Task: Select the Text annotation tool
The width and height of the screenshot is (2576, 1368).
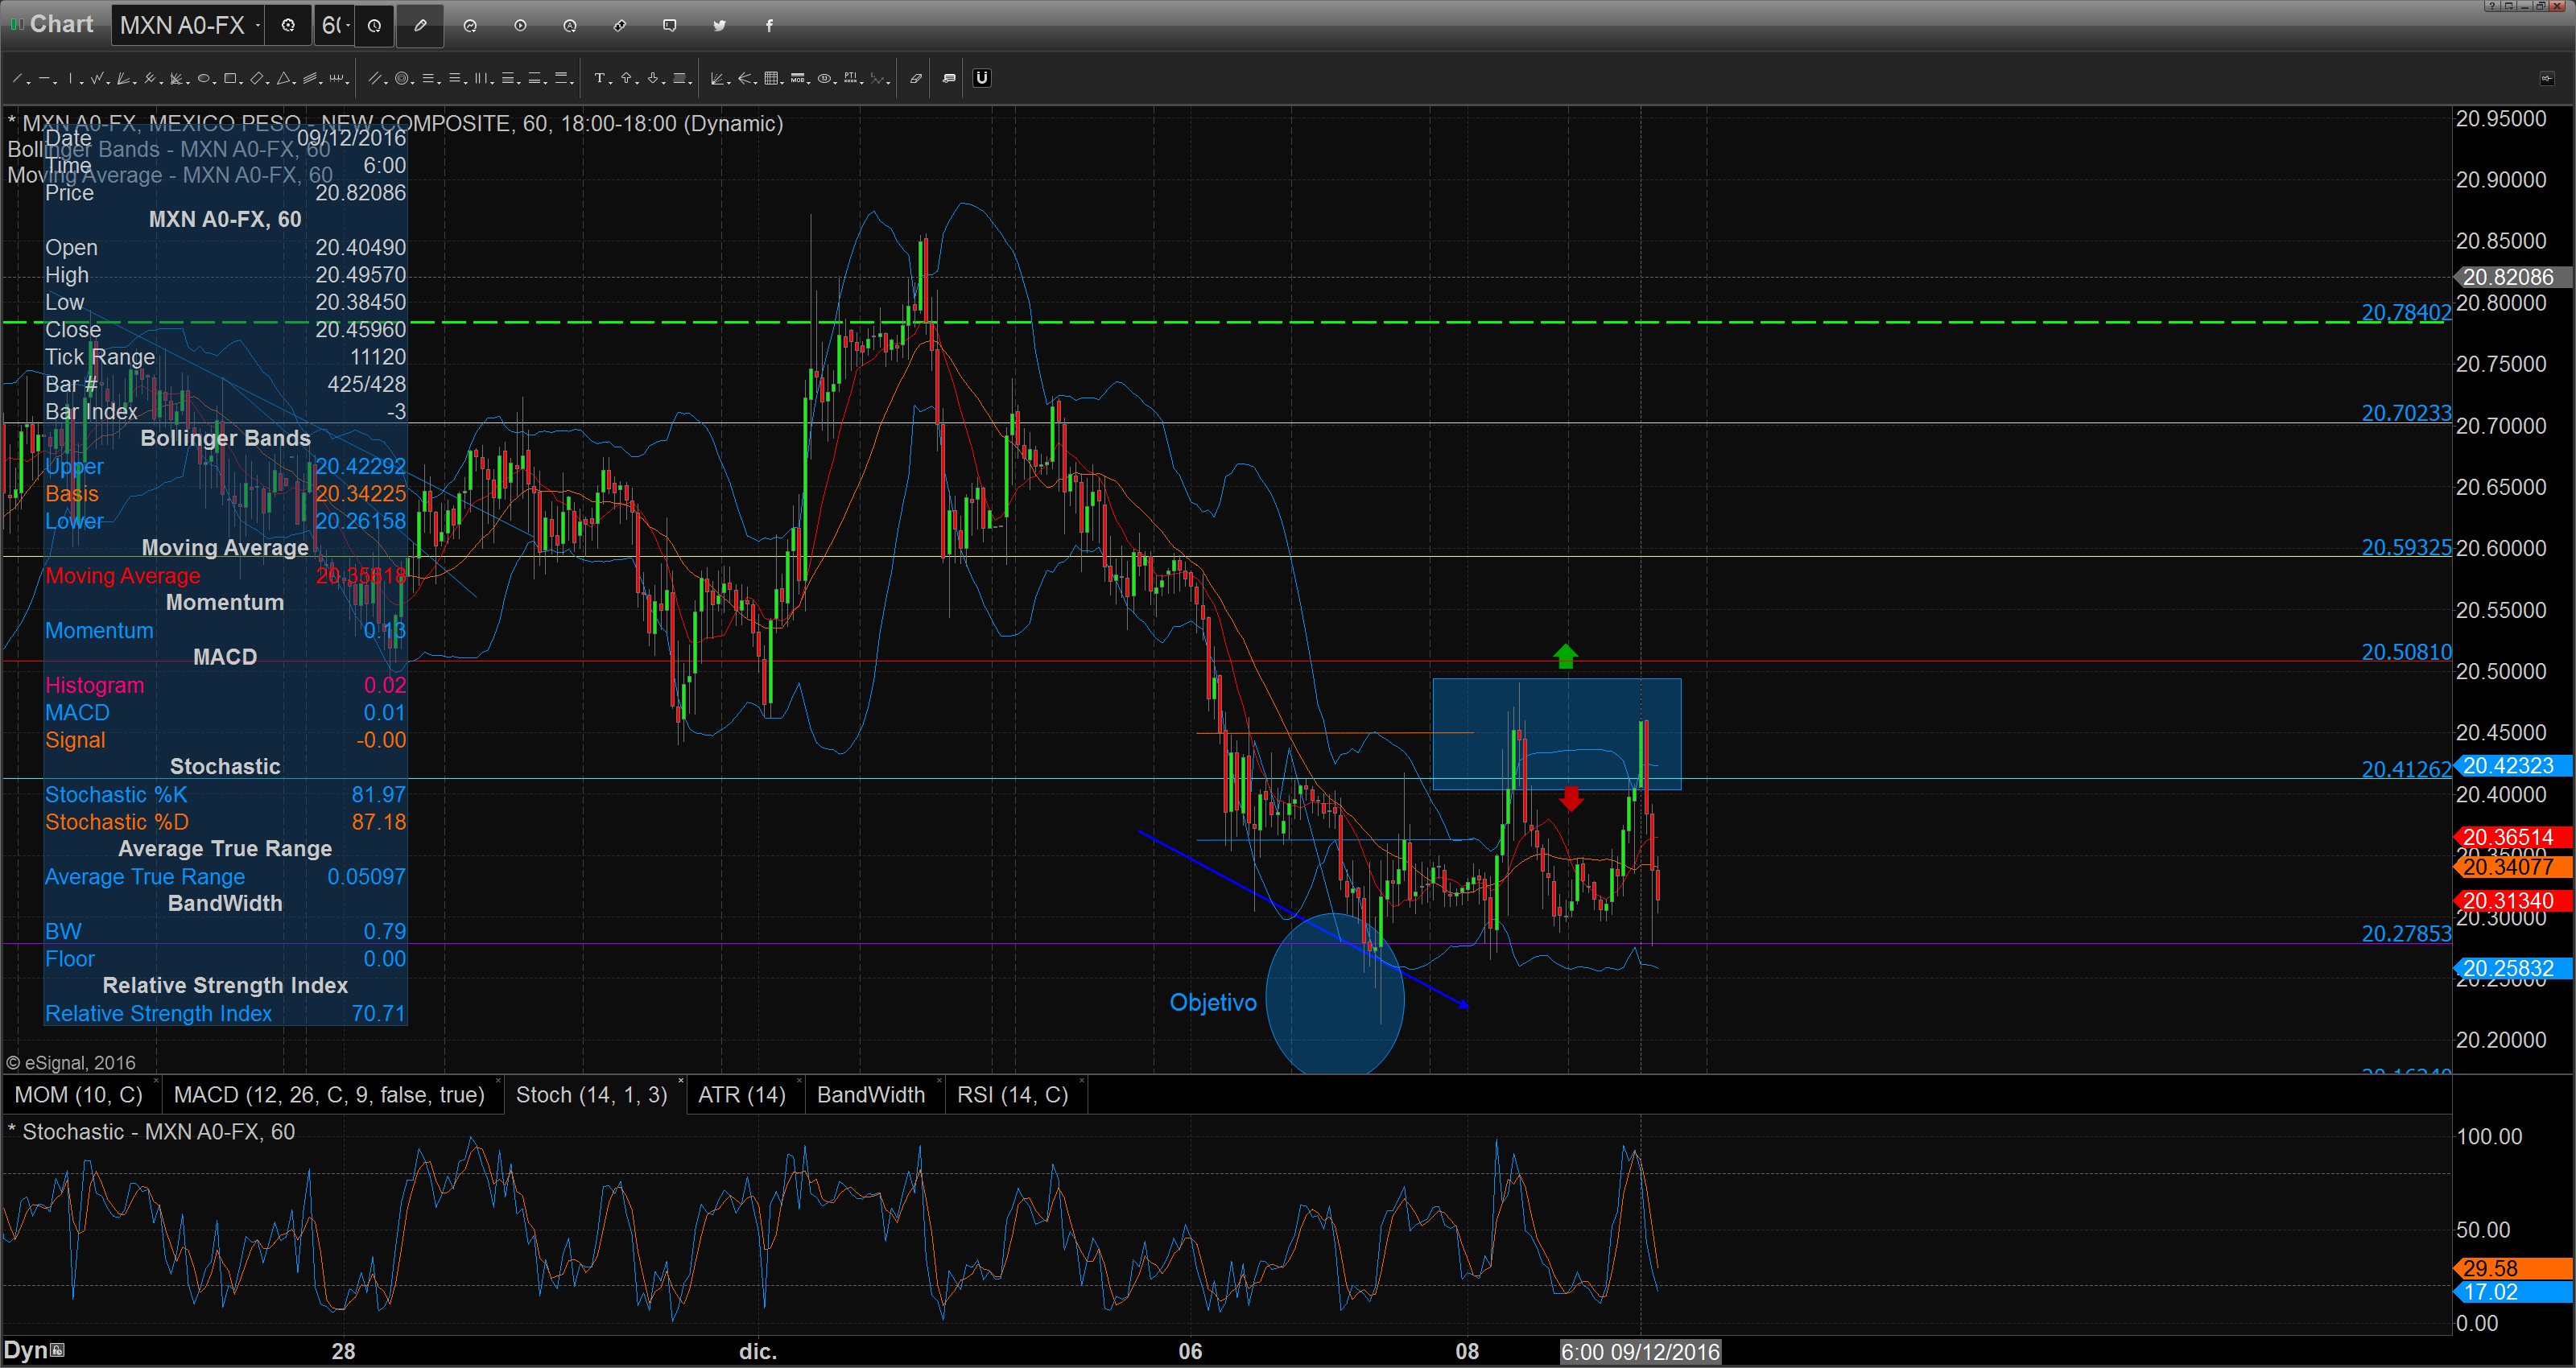Action: (598, 78)
